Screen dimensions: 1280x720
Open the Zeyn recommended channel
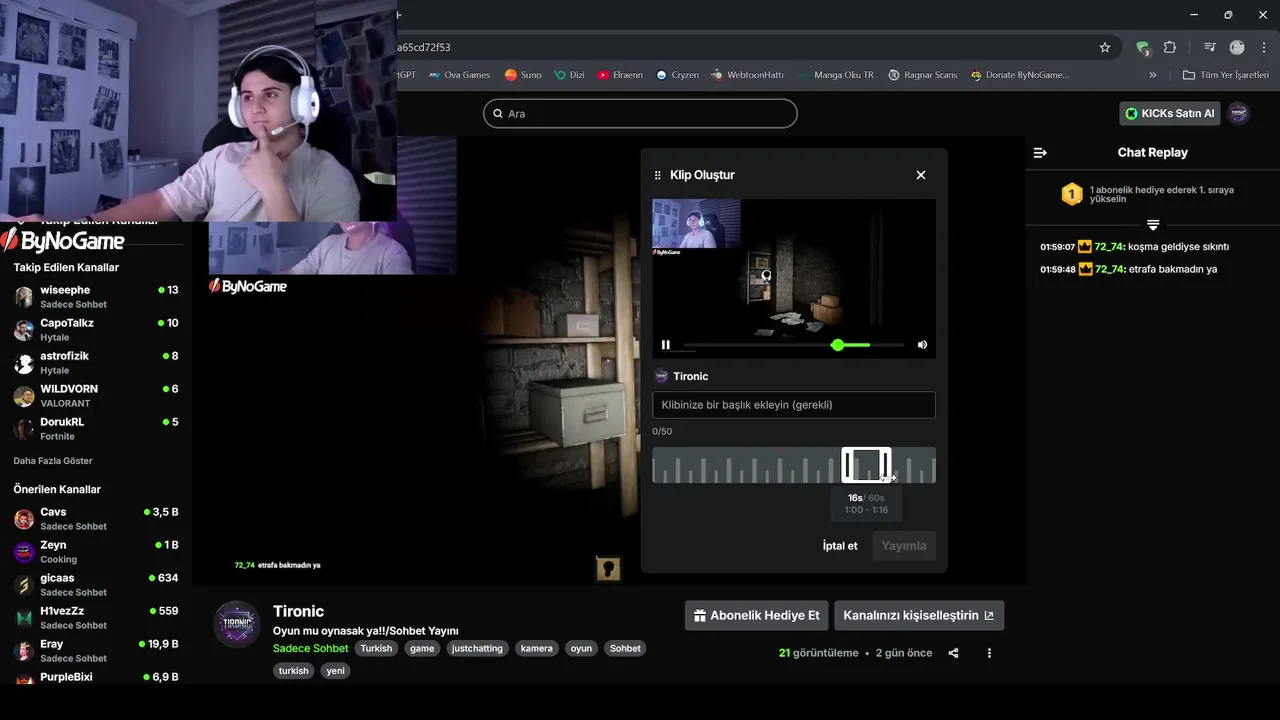click(x=96, y=551)
